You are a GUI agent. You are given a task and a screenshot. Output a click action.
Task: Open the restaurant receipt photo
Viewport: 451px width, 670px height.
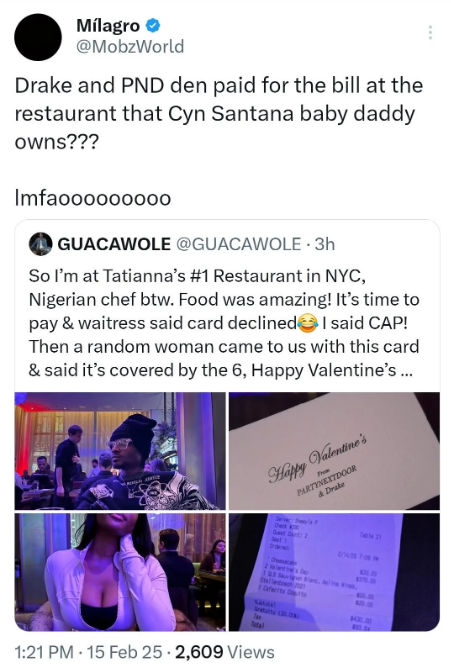click(334, 572)
